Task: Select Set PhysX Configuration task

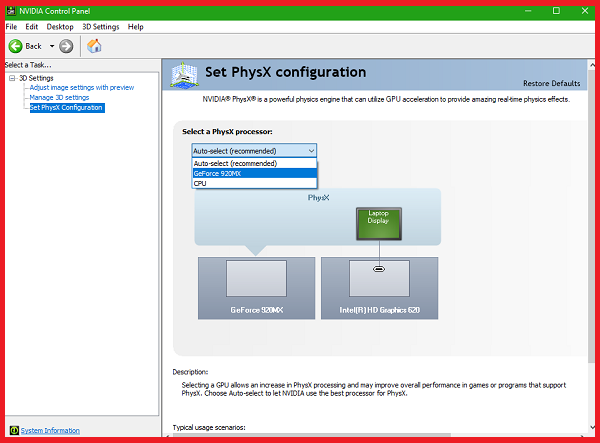Action: 67,107
